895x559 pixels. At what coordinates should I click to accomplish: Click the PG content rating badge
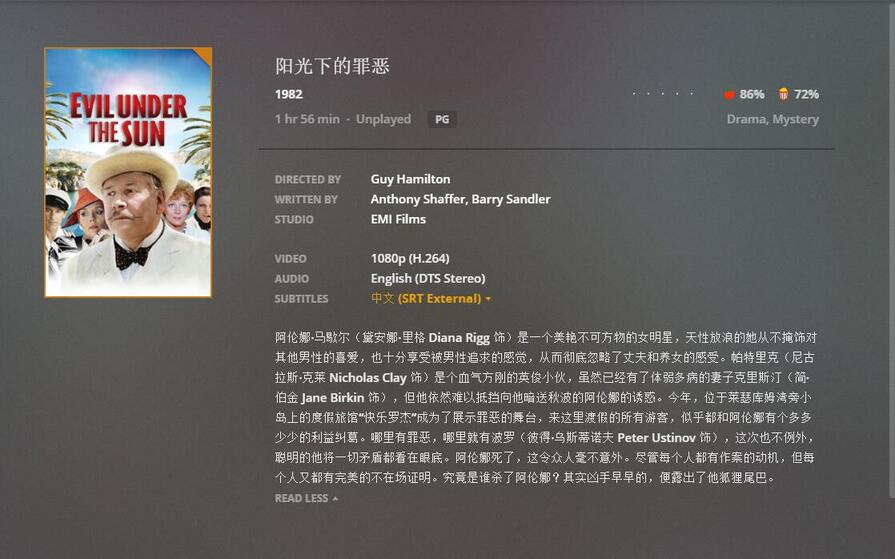click(442, 119)
